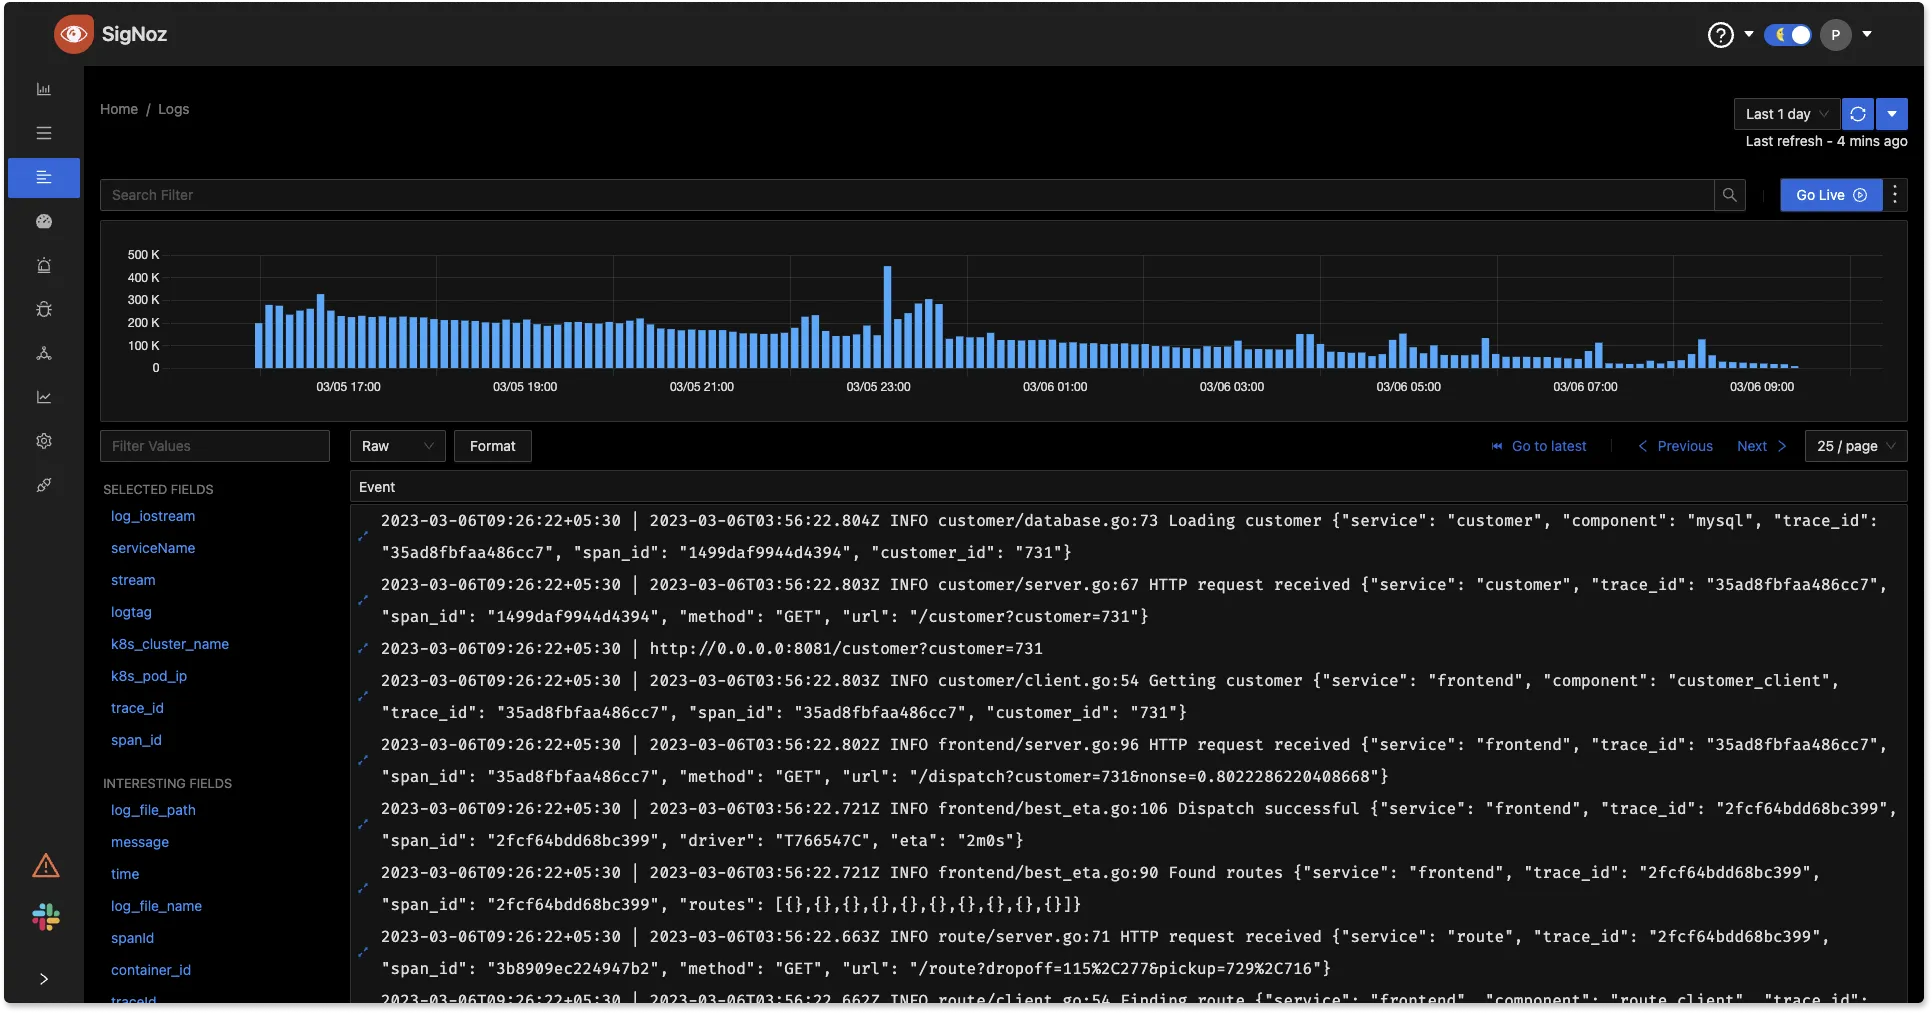Click the orange warning triangle icon
Image resolution: width=1932 pixels, height=1013 pixels.
point(46,866)
